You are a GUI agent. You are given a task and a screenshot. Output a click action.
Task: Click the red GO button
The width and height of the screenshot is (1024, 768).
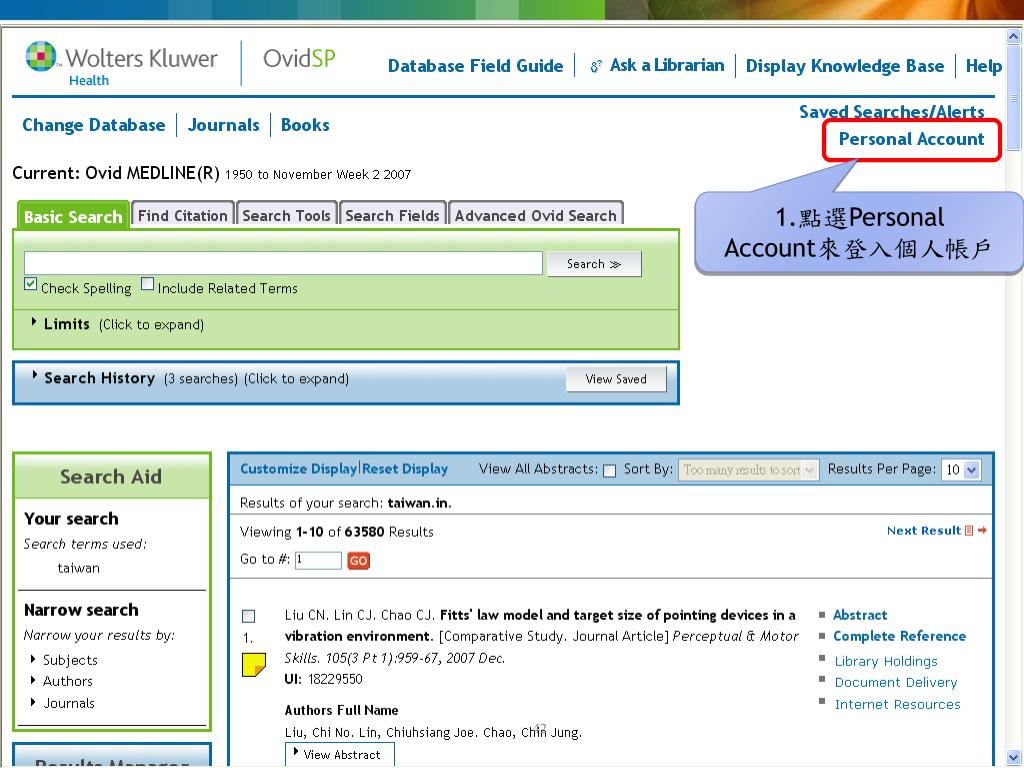click(x=358, y=560)
